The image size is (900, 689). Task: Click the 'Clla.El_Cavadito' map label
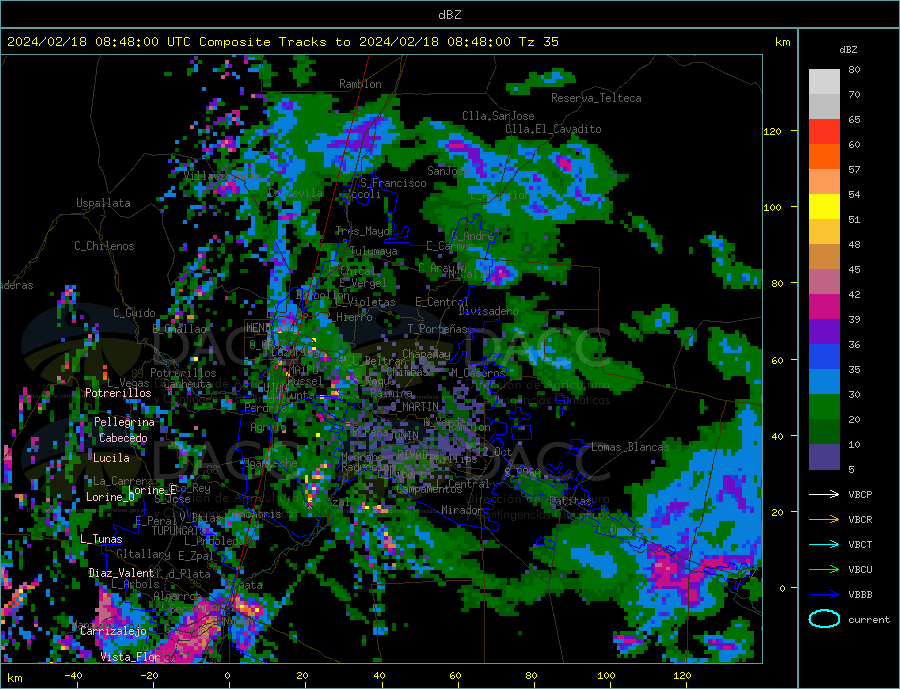pos(553,129)
